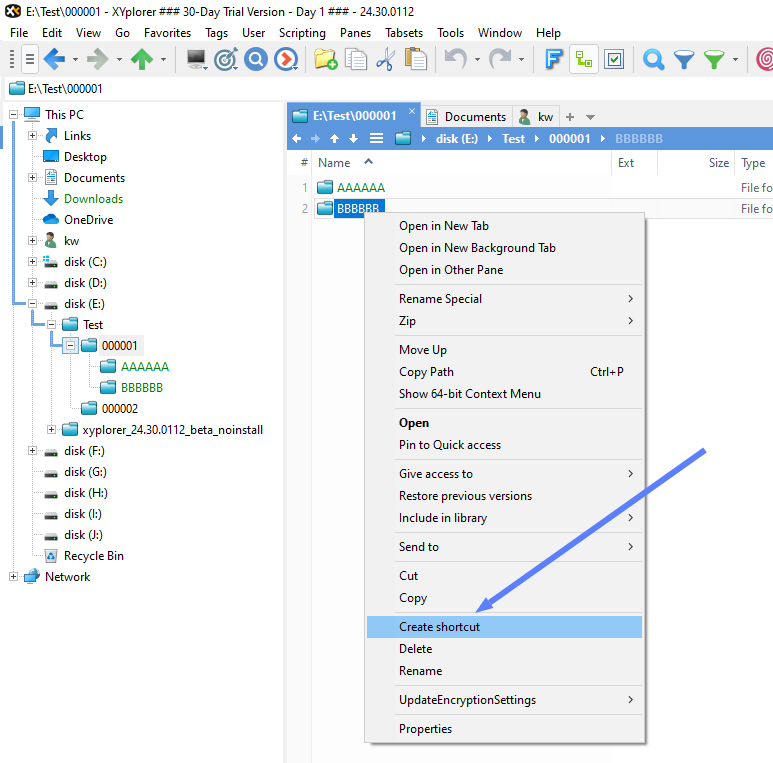The image size is (773, 763).
Task: Select 000002 folder in the tree
Action: 120,409
